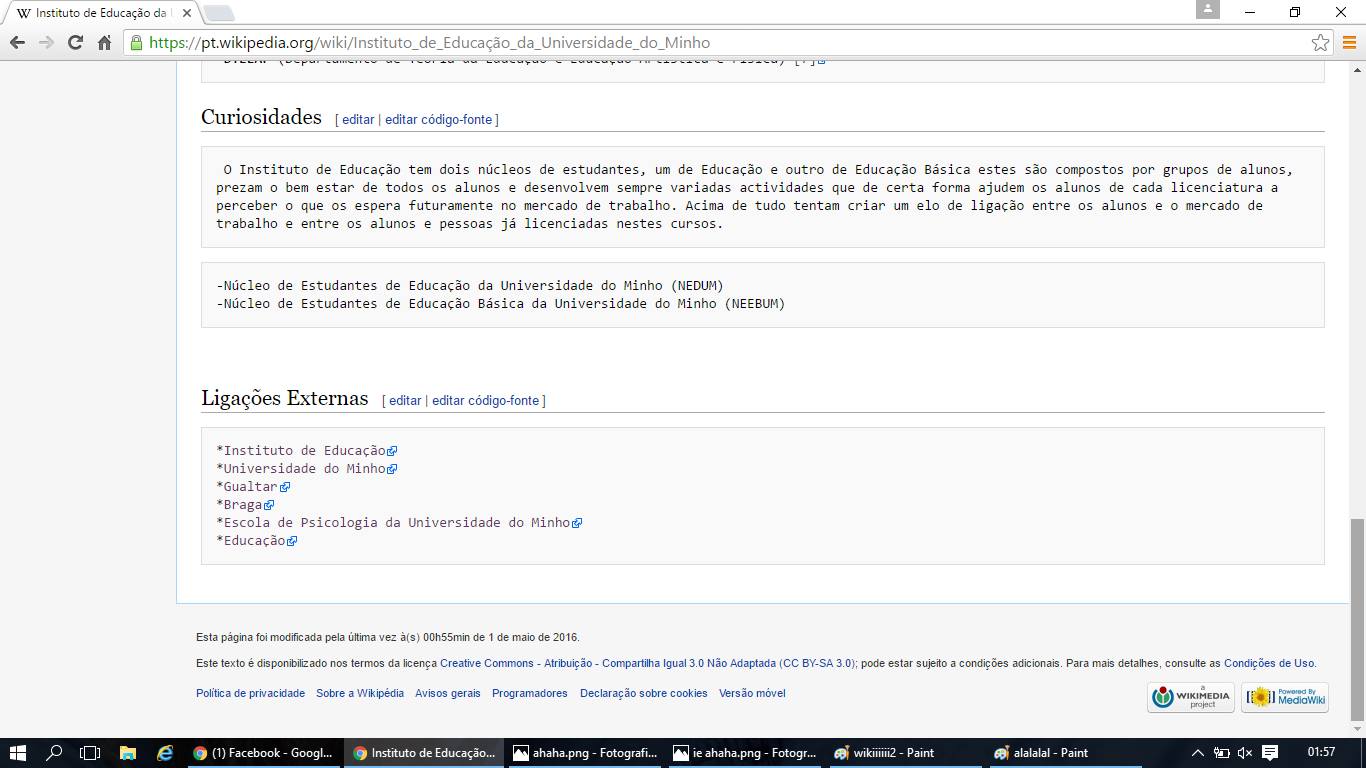Bookmark this page with the star icon
Image resolution: width=1366 pixels, height=768 pixels.
(x=1320, y=42)
